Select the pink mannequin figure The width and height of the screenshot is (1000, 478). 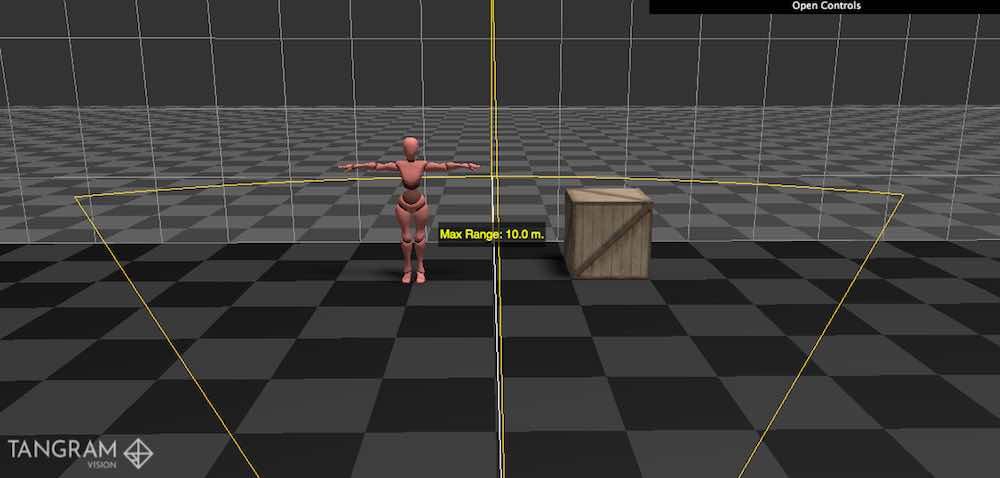[x=409, y=210]
